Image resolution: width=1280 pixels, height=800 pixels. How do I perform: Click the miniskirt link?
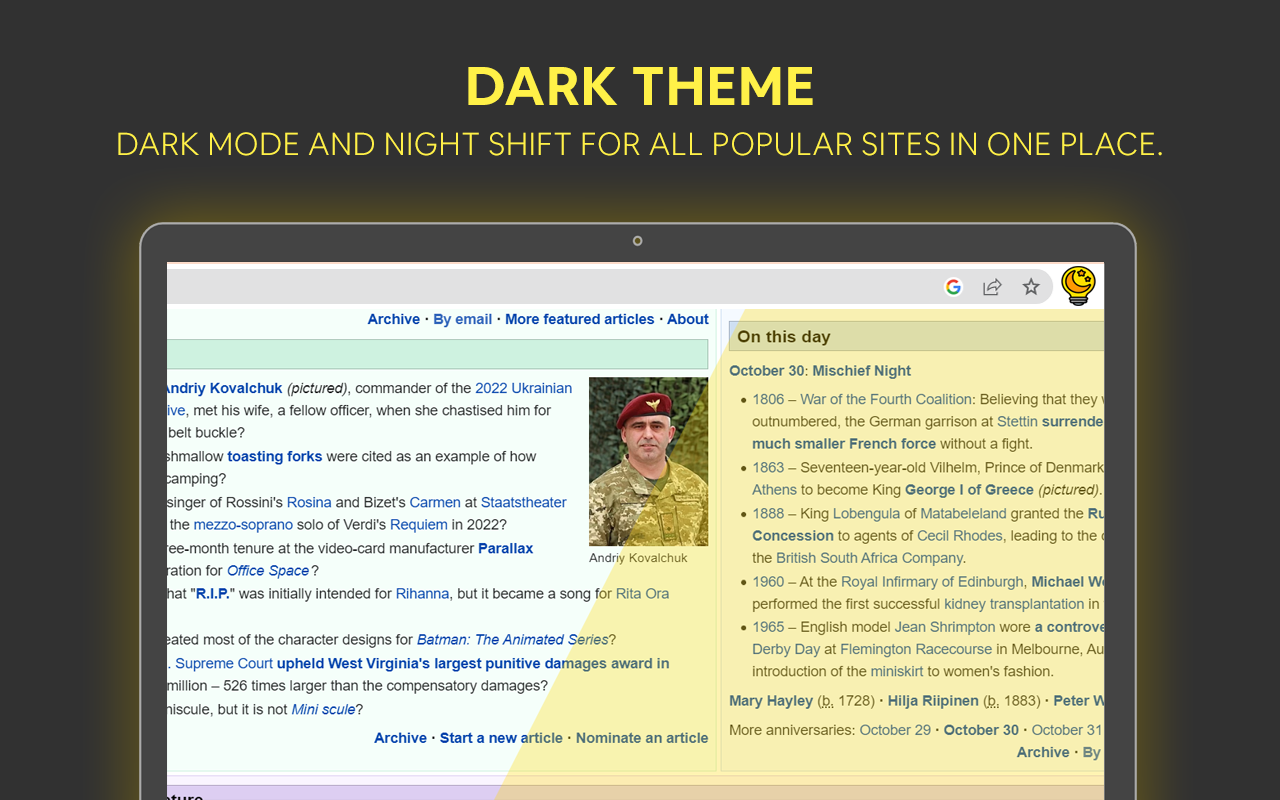pos(897,671)
